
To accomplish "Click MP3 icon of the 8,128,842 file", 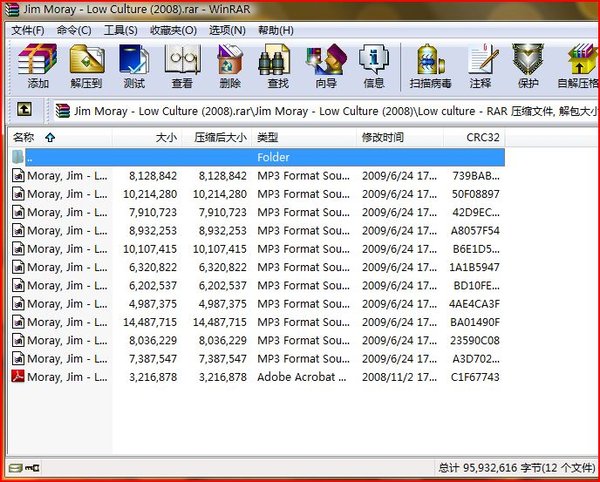I will click(18, 176).
